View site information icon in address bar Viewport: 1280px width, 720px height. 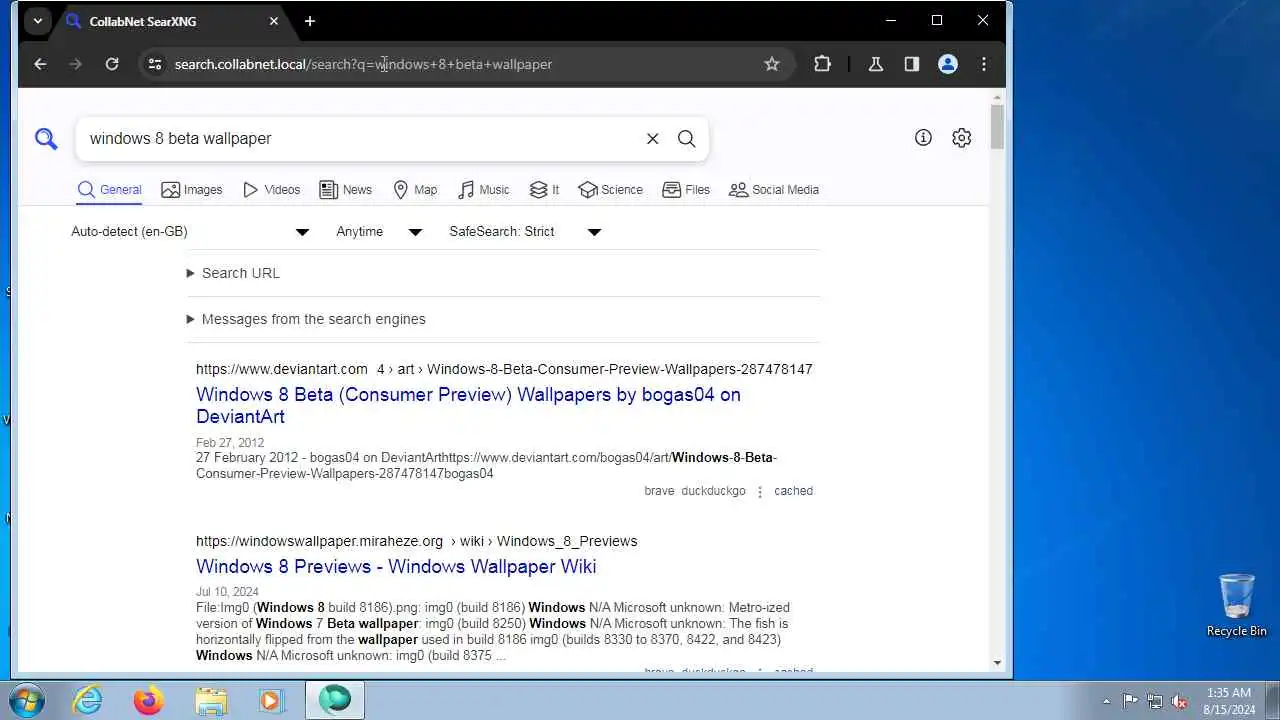[x=154, y=64]
